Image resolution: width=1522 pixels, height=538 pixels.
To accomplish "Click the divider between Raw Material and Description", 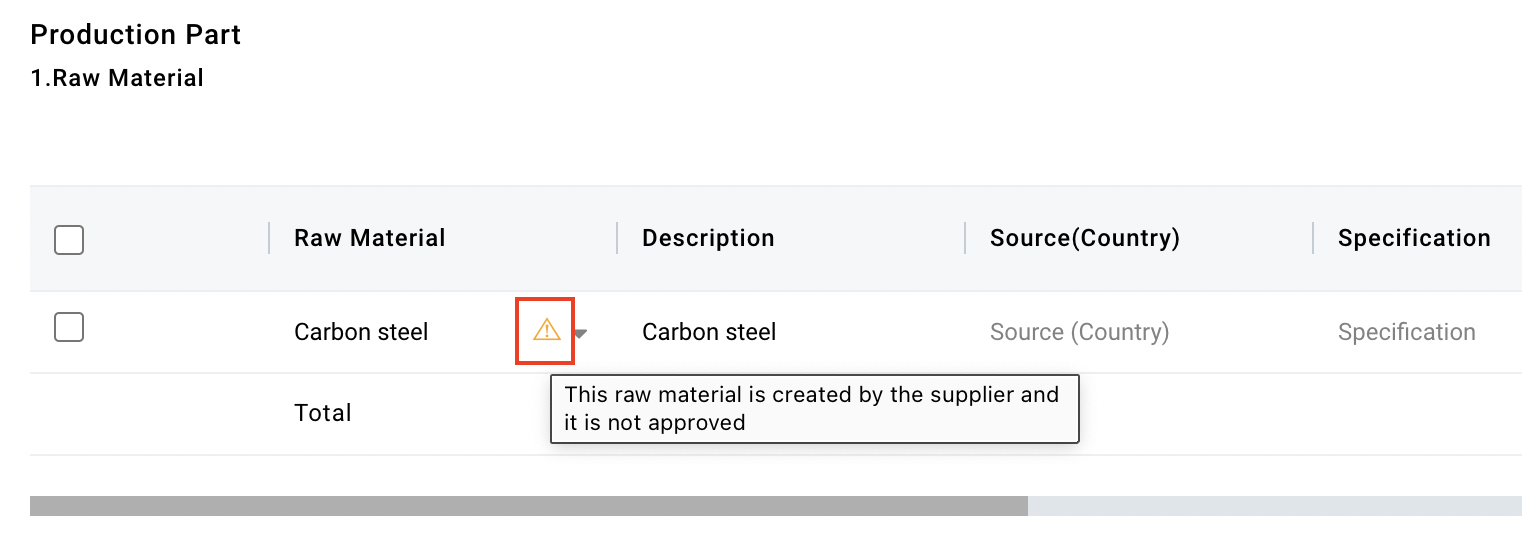I will [x=617, y=238].
